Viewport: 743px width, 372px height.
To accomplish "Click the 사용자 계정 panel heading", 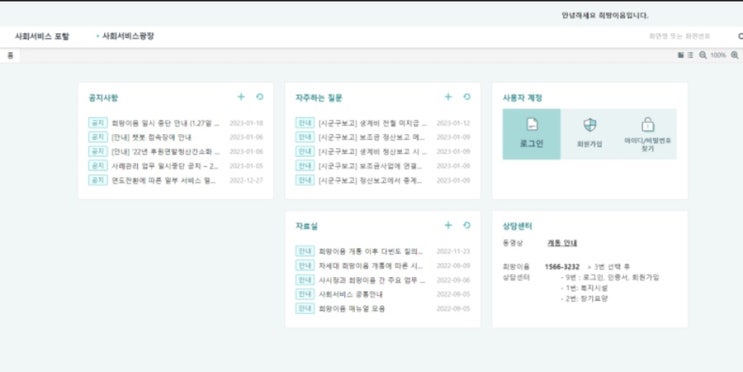I will click(x=522, y=98).
